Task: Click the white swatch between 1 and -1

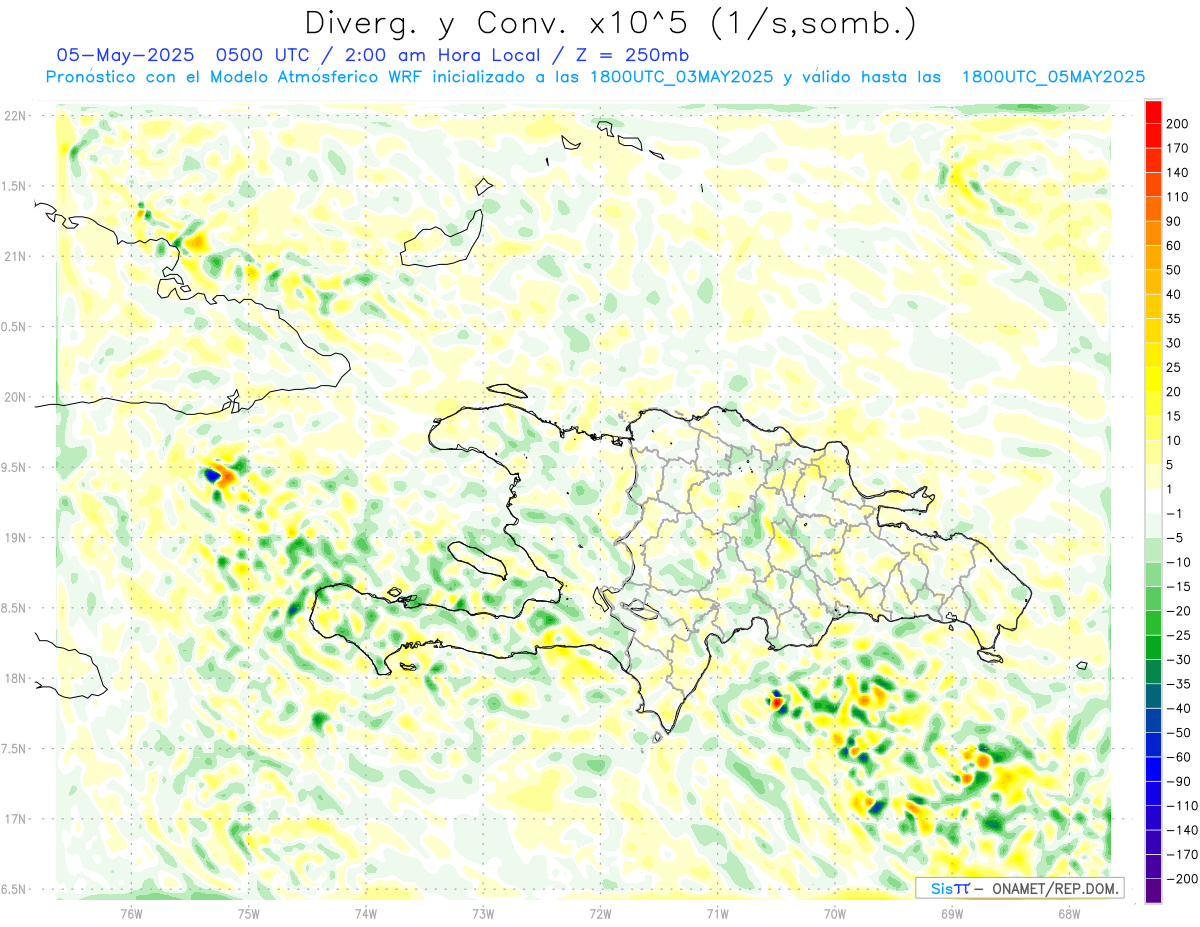Action: pos(1153,501)
